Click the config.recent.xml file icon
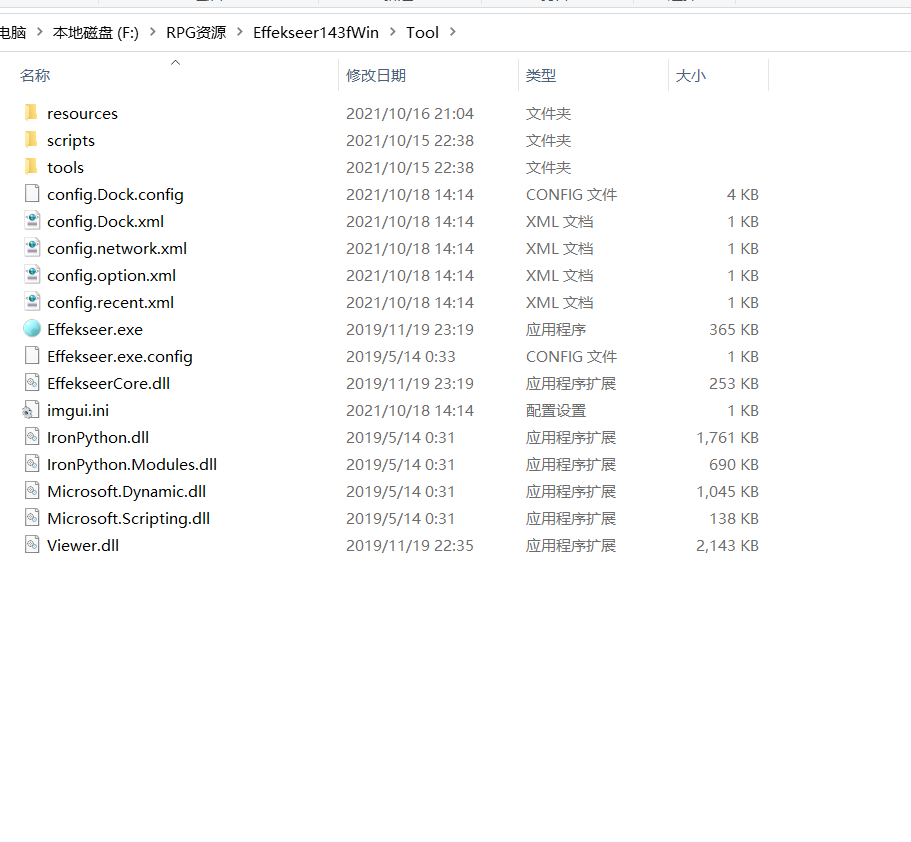 [x=32, y=302]
